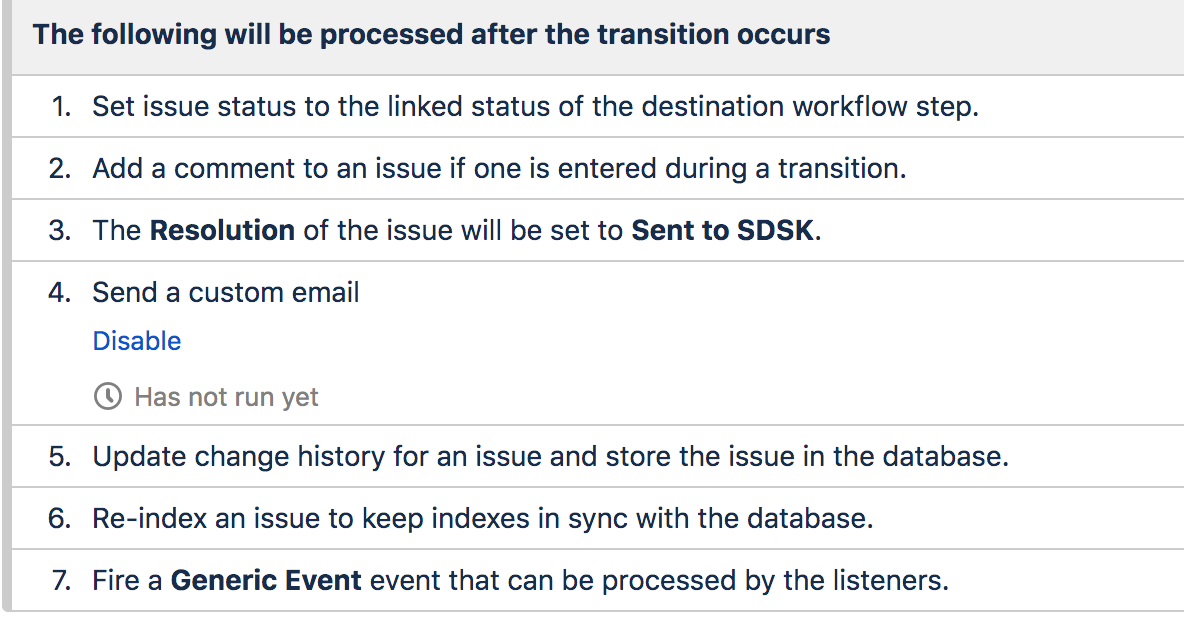Select the Set issue status post function row

coord(598,106)
